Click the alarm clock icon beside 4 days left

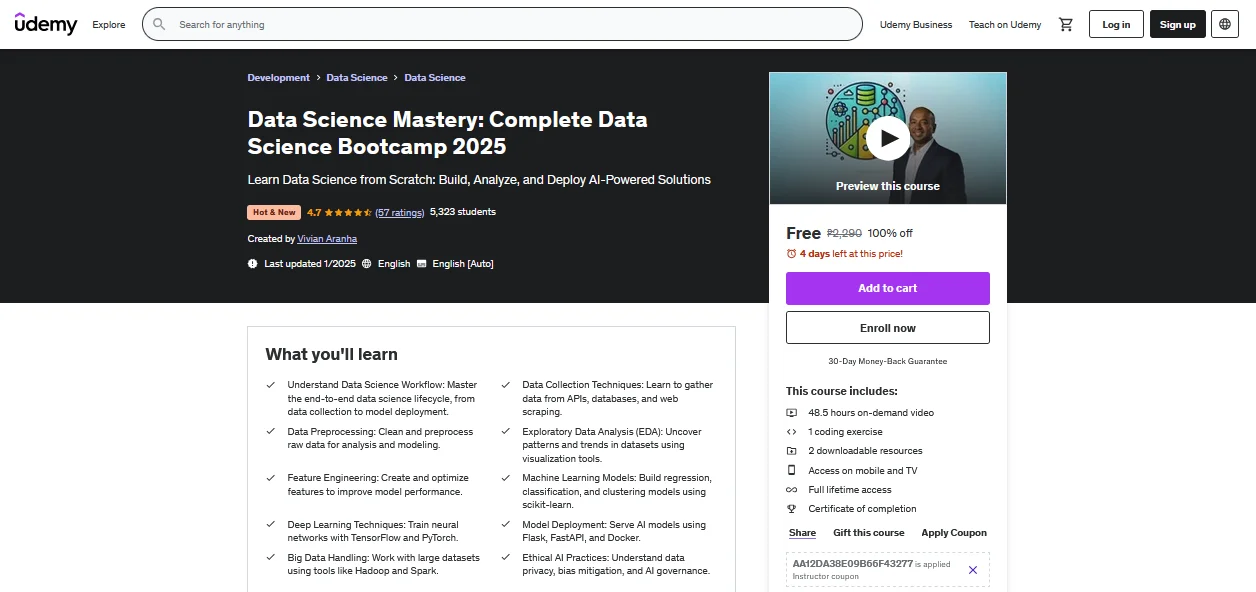click(791, 254)
